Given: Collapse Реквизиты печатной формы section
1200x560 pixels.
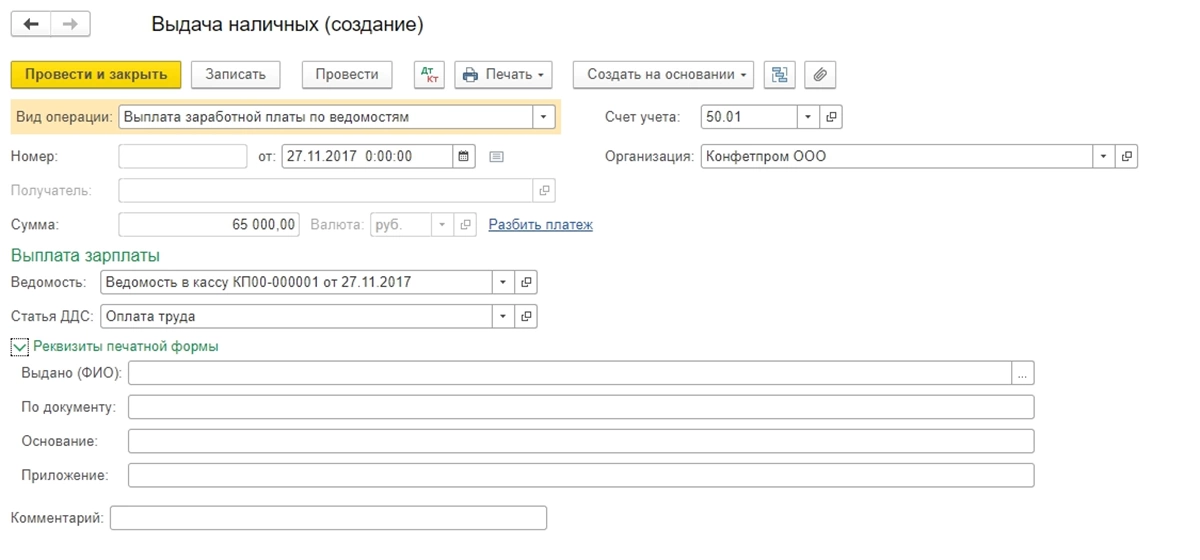Looking at the screenshot, I should click(20, 347).
